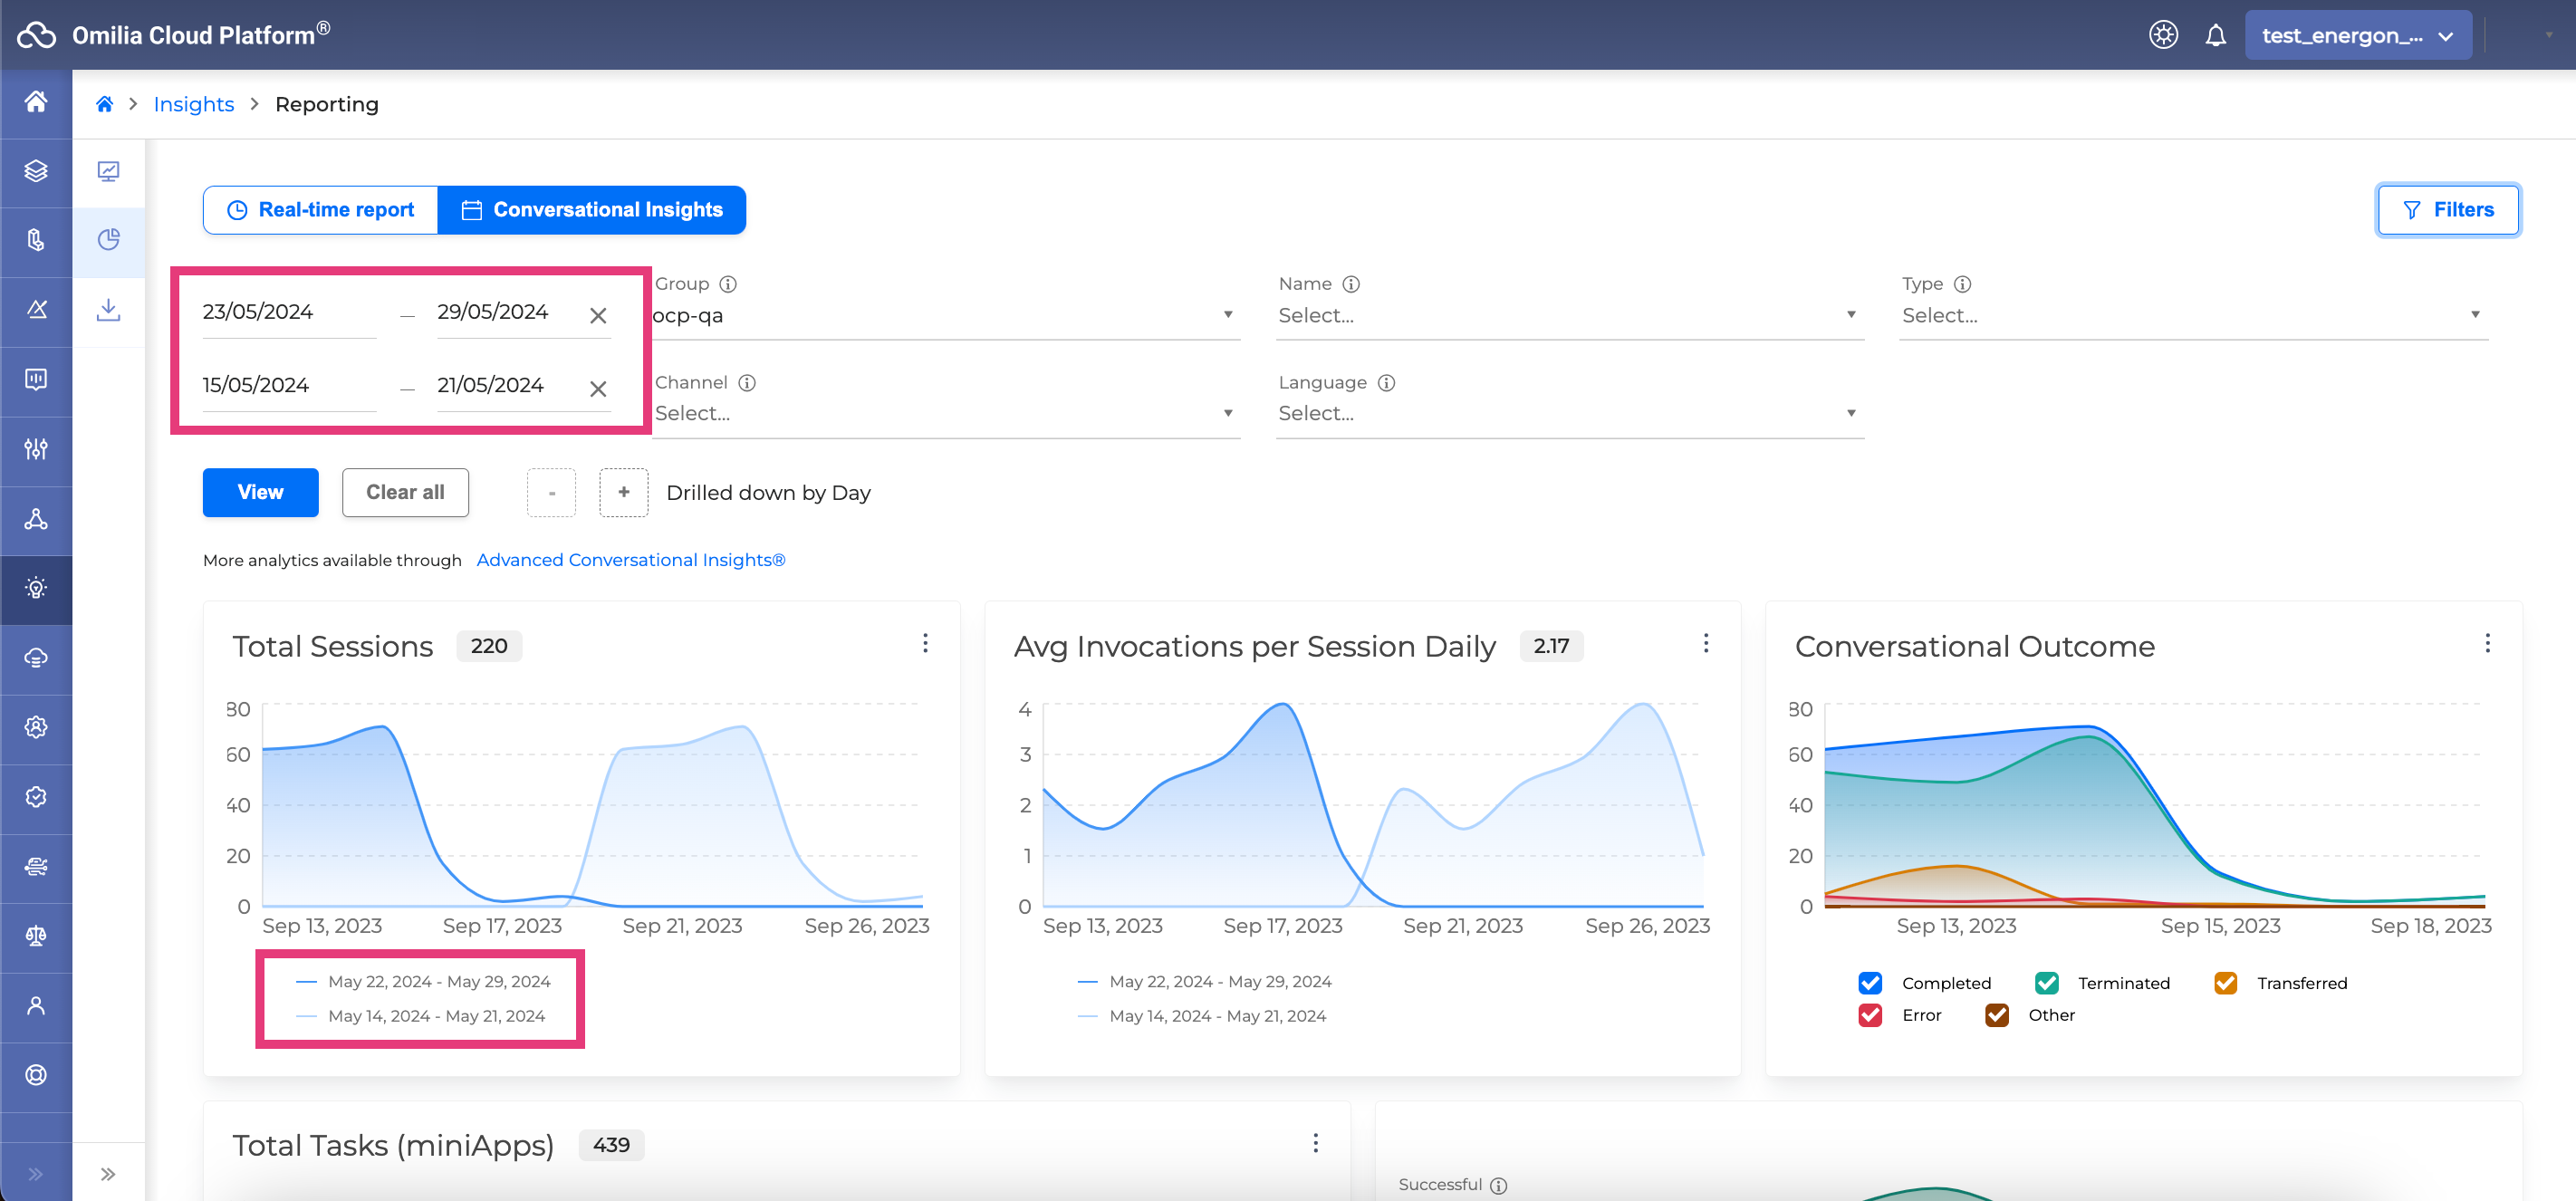The height and width of the screenshot is (1201, 2576).
Task: Expand the Name dropdown
Action: pyautogui.click(x=1568, y=316)
